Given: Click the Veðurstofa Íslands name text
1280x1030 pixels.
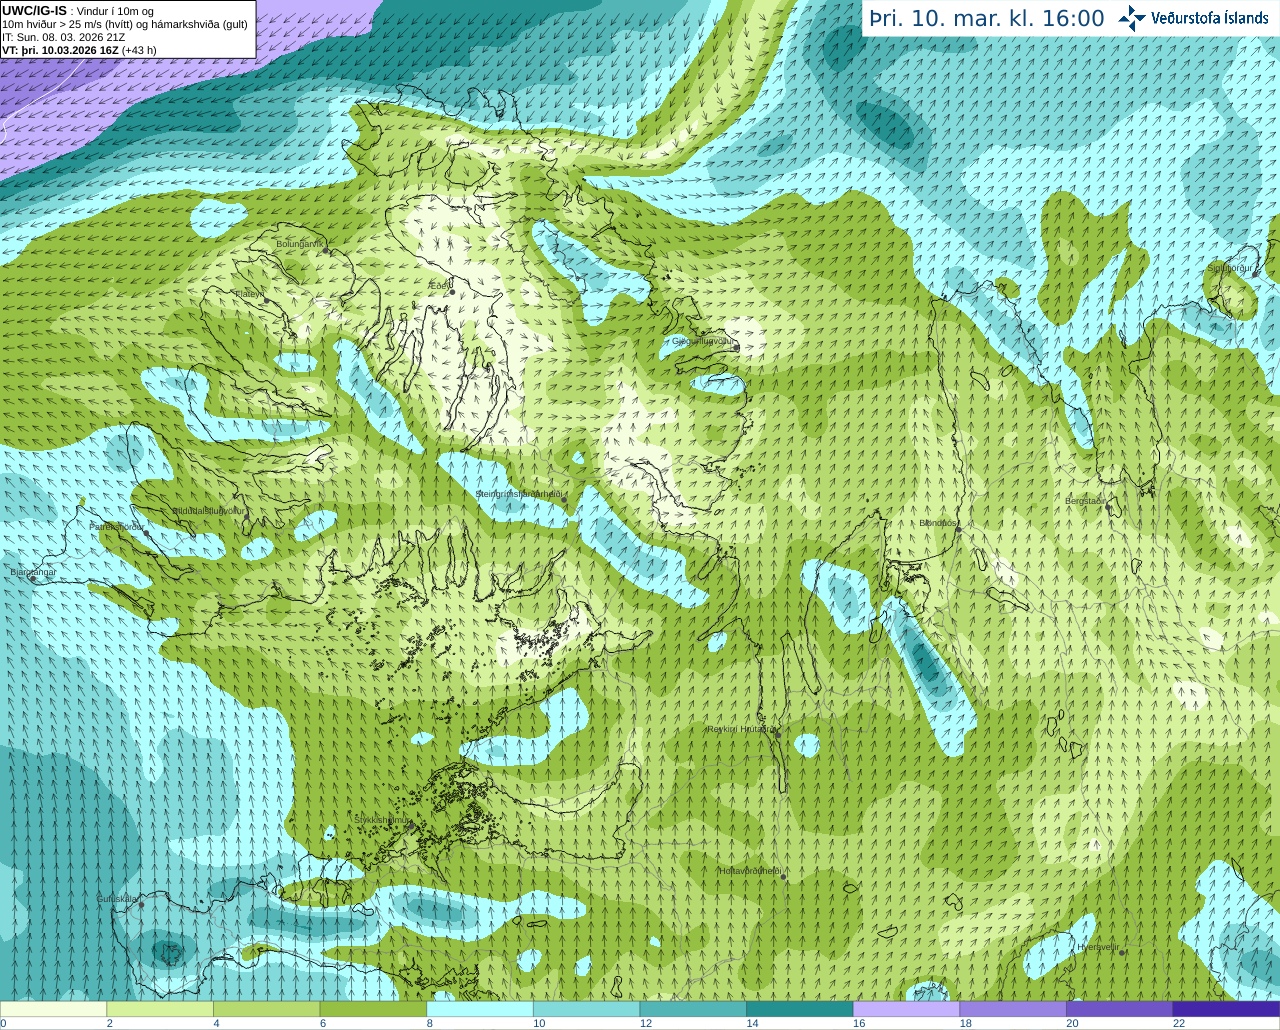Looking at the screenshot, I should 1209,18.
